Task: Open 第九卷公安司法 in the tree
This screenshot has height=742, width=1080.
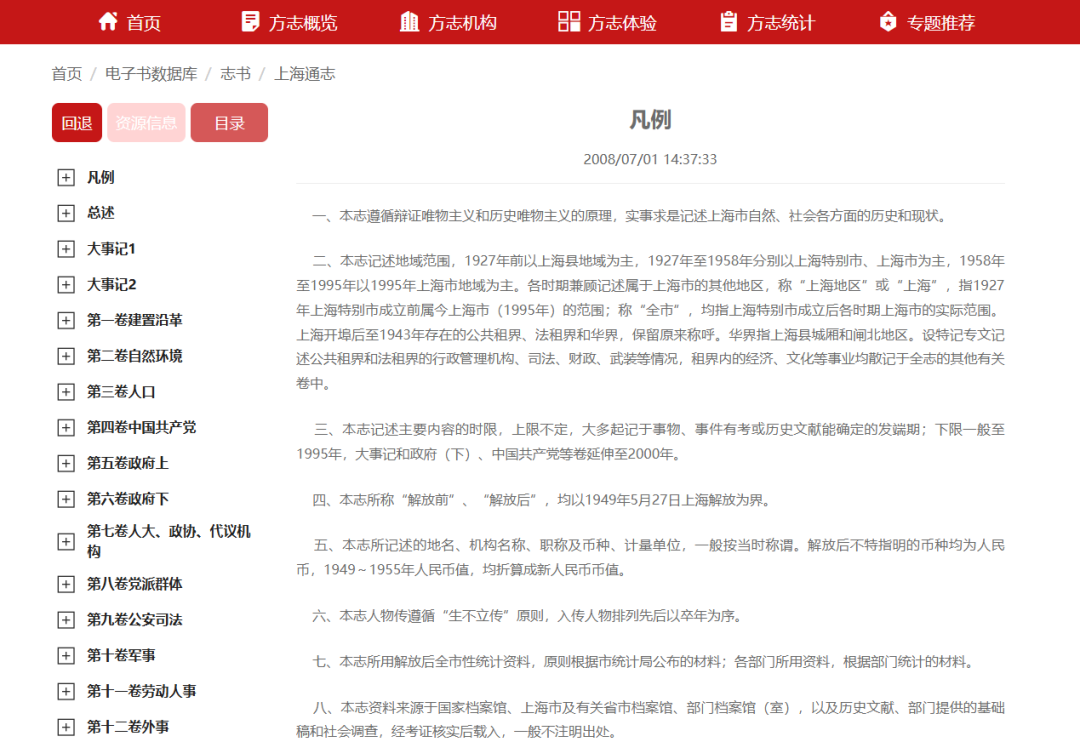Action: 134,621
